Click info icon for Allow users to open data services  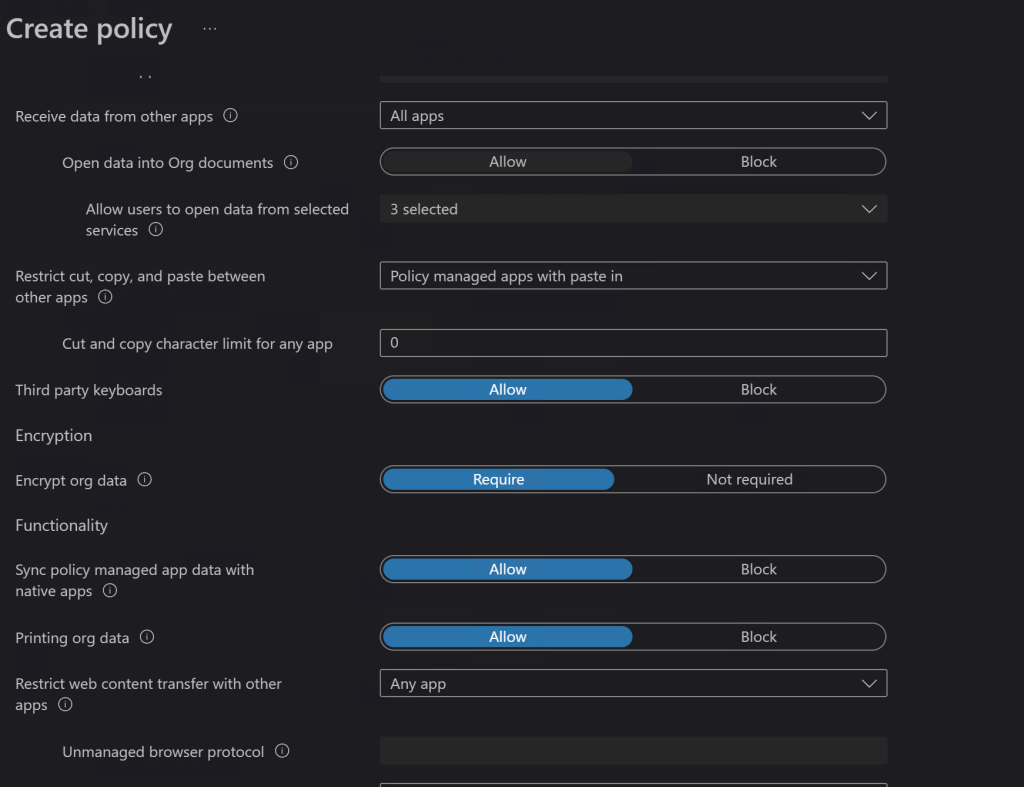156,230
